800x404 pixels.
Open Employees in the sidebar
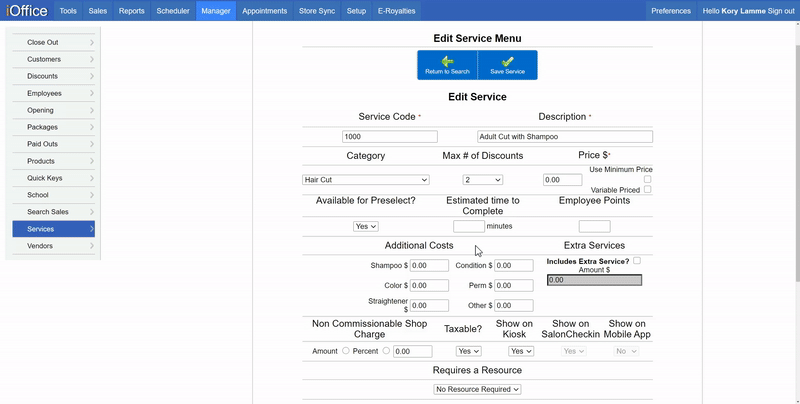54,93
